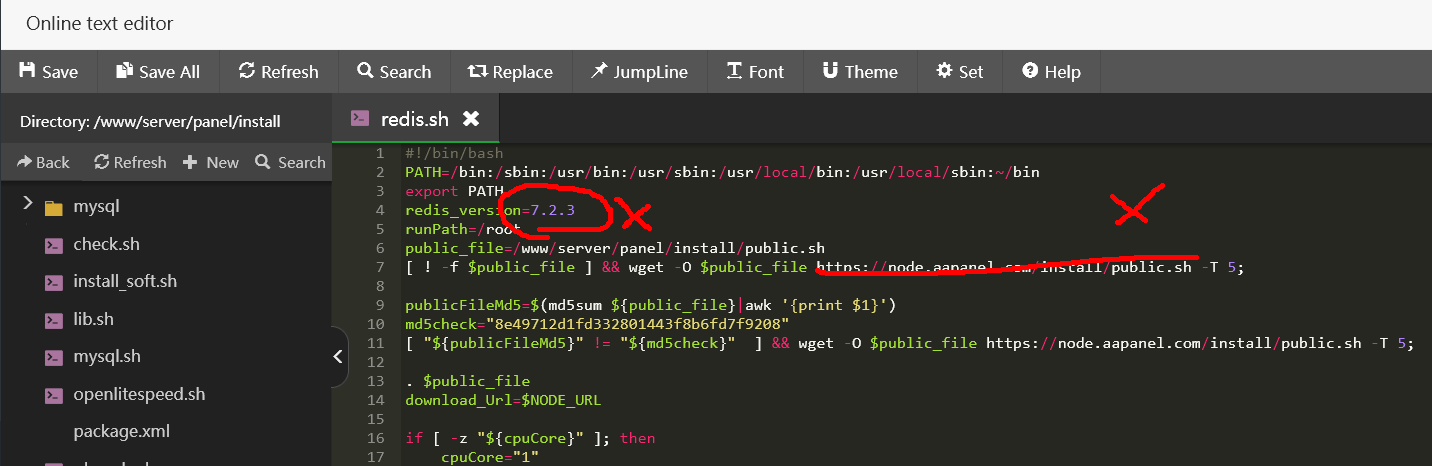Open mysql.sh file

coord(107,356)
